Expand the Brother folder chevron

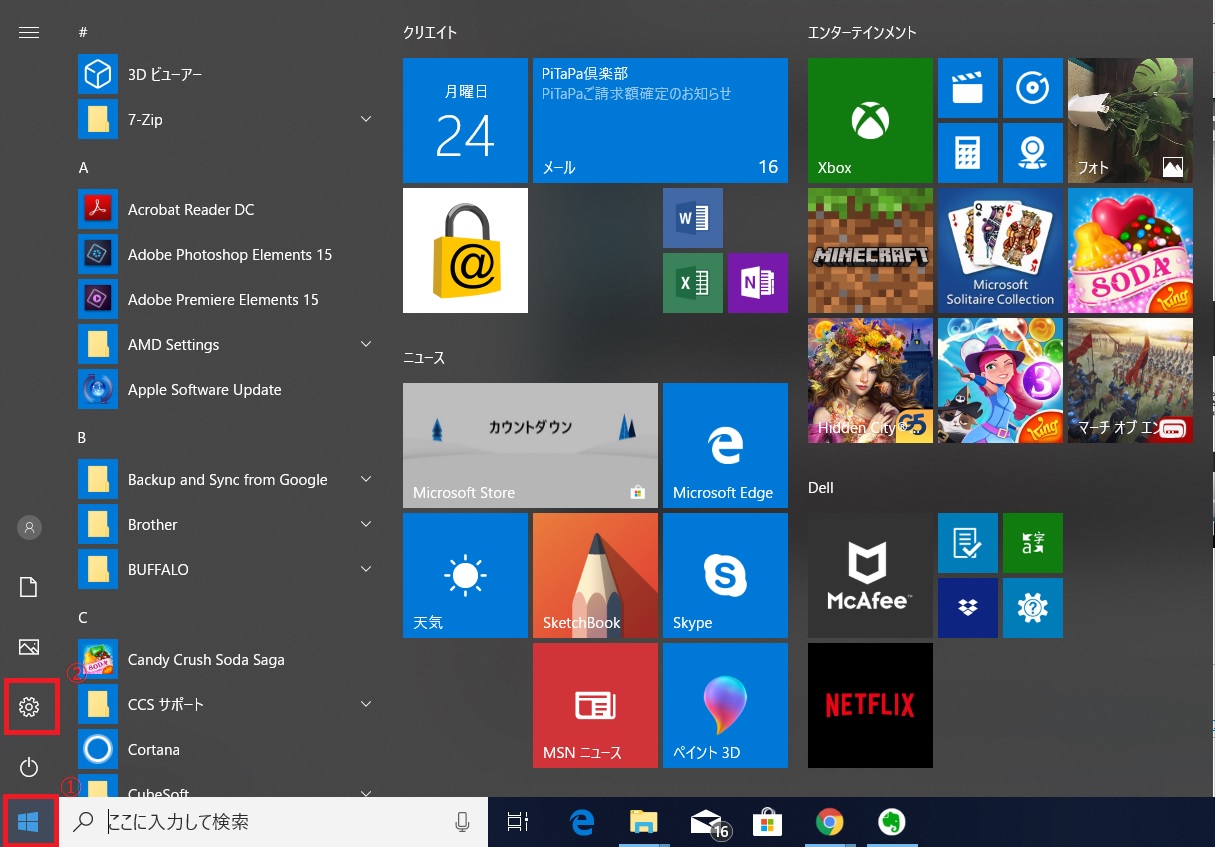click(x=366, y=524)
